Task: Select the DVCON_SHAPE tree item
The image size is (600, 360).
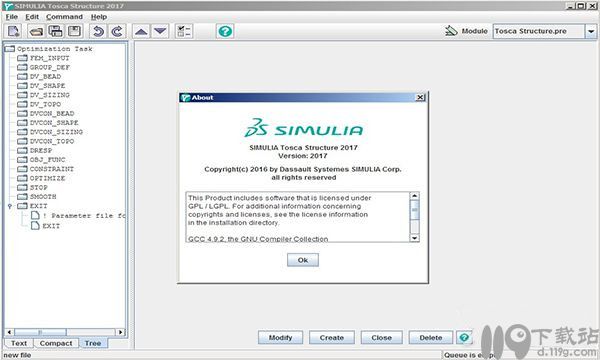Action: 54,122
